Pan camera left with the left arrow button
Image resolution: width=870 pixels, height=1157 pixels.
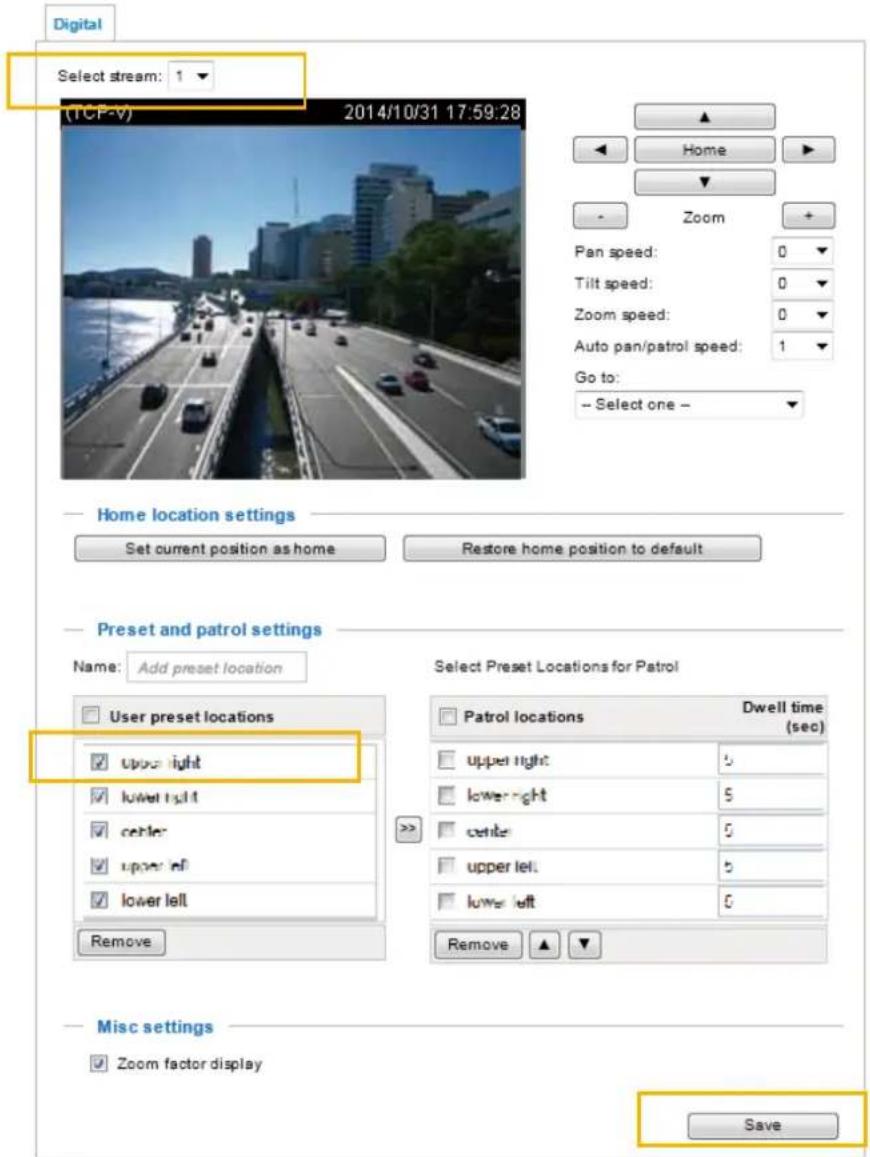pyautogui.click(x=600, y=150)
